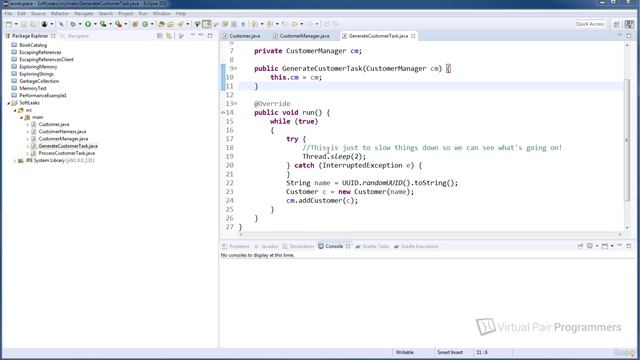Click the Coverage run icon
The width and height of the screenshot is (640, 360).
point(103,24)
